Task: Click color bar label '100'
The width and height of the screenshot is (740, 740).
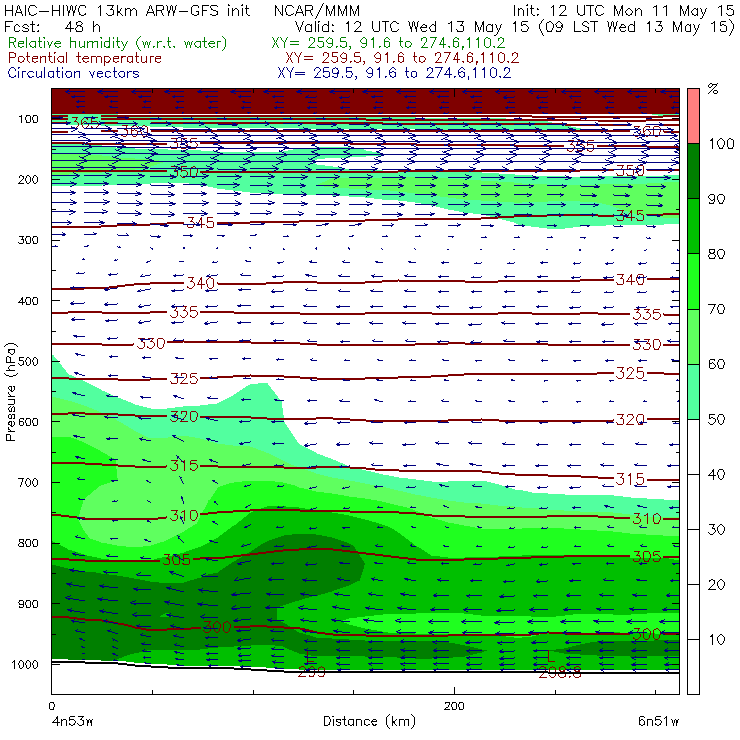Action: coord(721,144)
